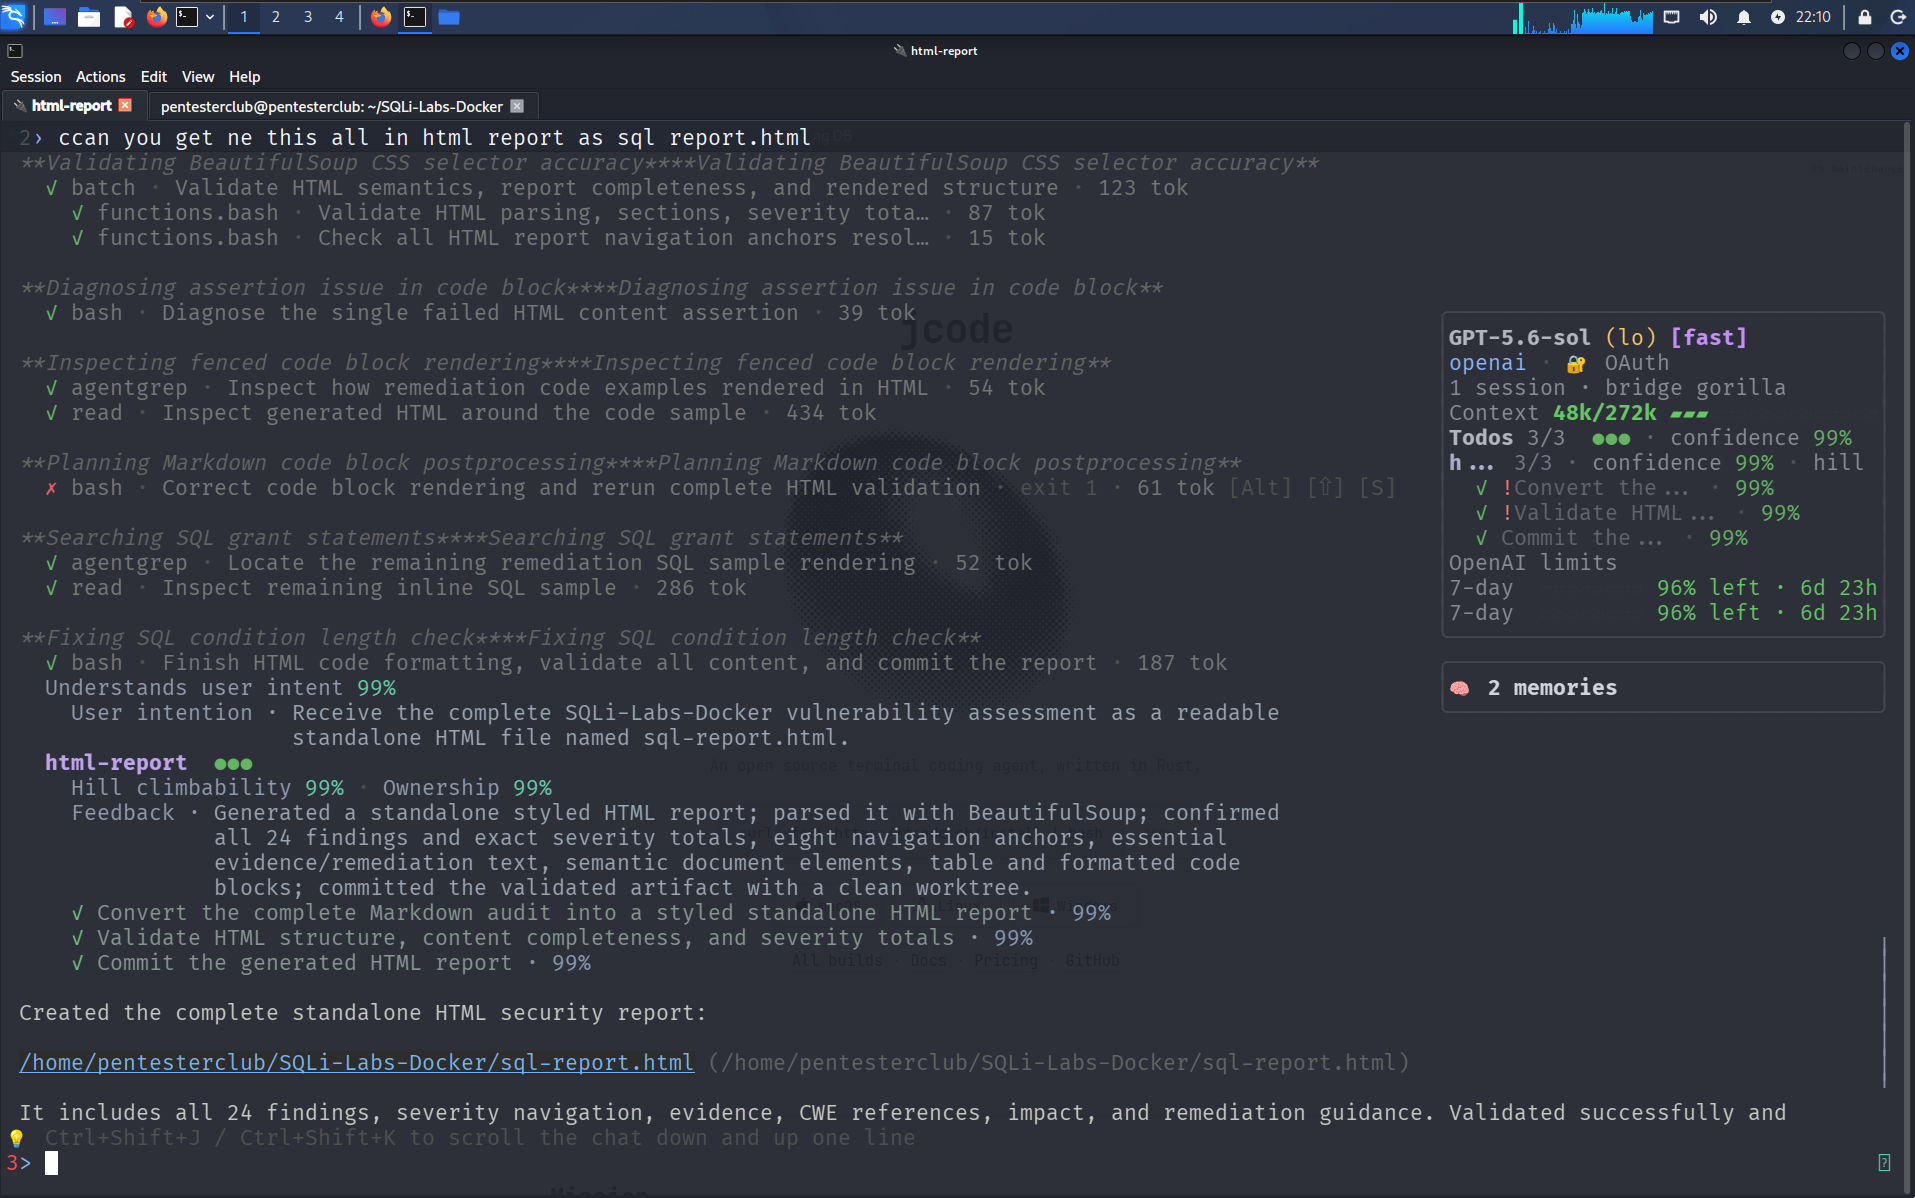Open the sql-report.html file link
Image resolution: width=1915 pixels, height=1198 pixels.
(x=356, y=1062)
